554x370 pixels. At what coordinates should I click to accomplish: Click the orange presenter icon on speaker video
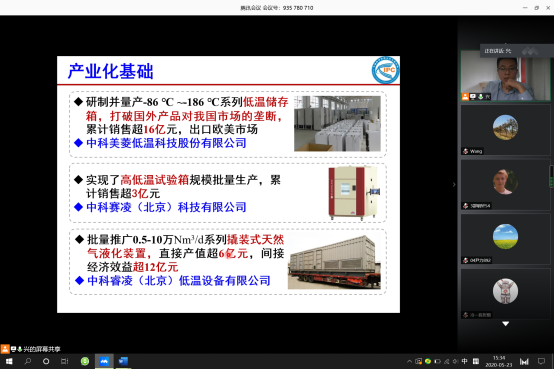pos(465,96)
